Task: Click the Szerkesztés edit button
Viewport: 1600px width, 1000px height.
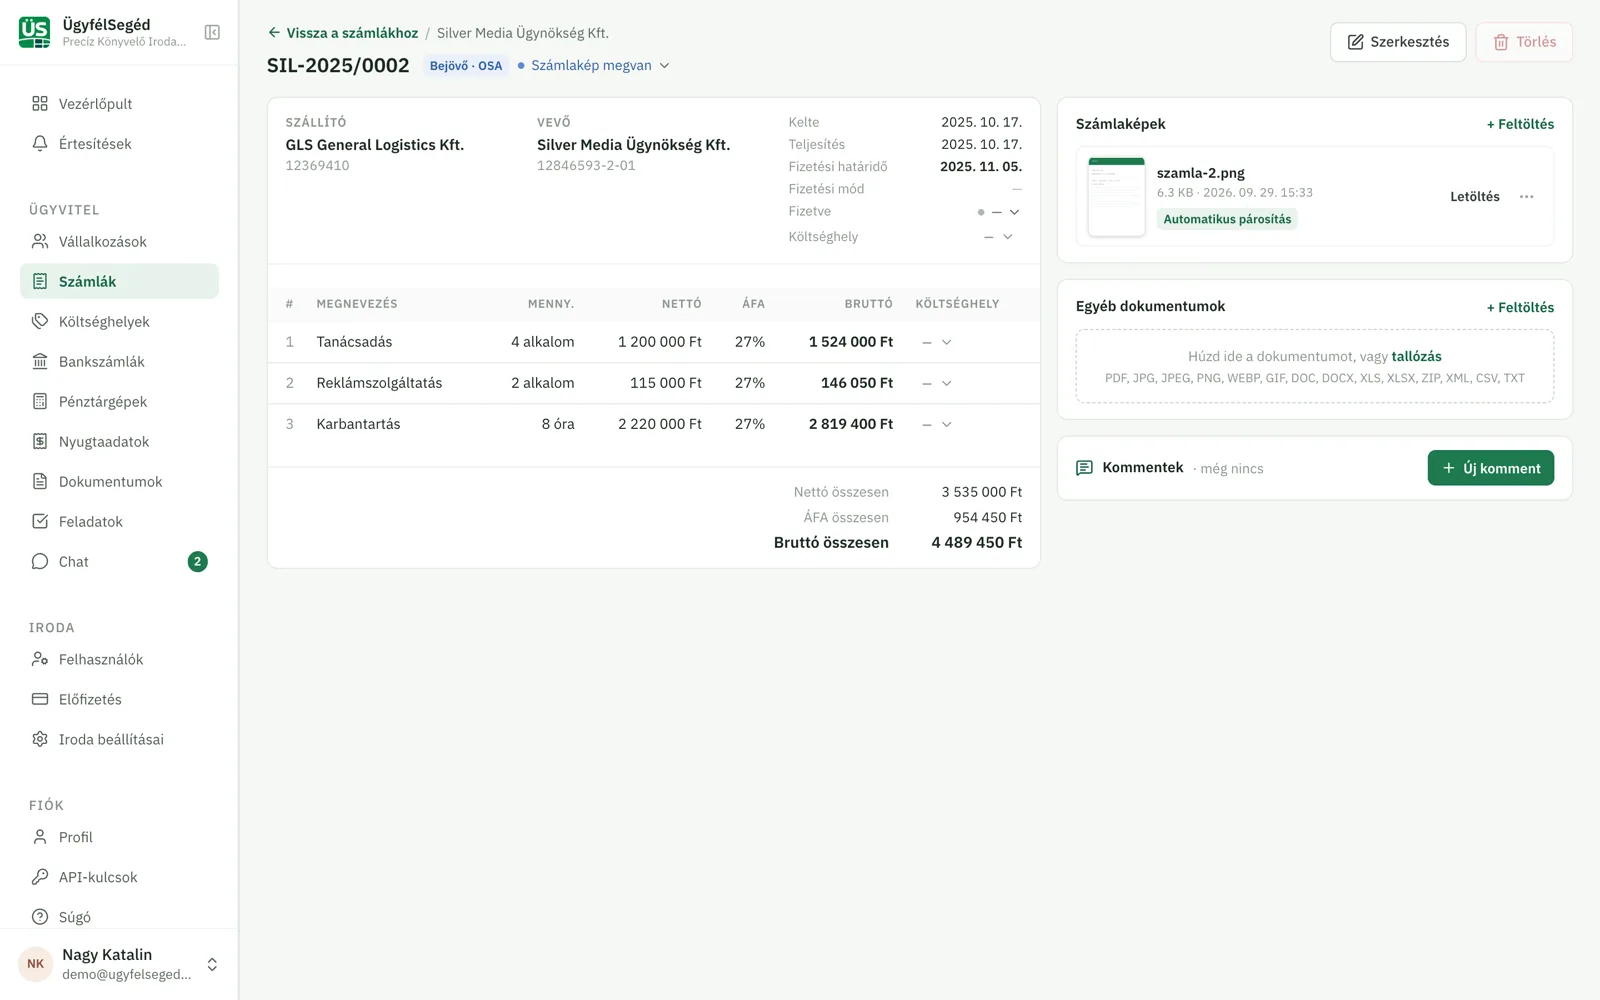Action: 1398,42
